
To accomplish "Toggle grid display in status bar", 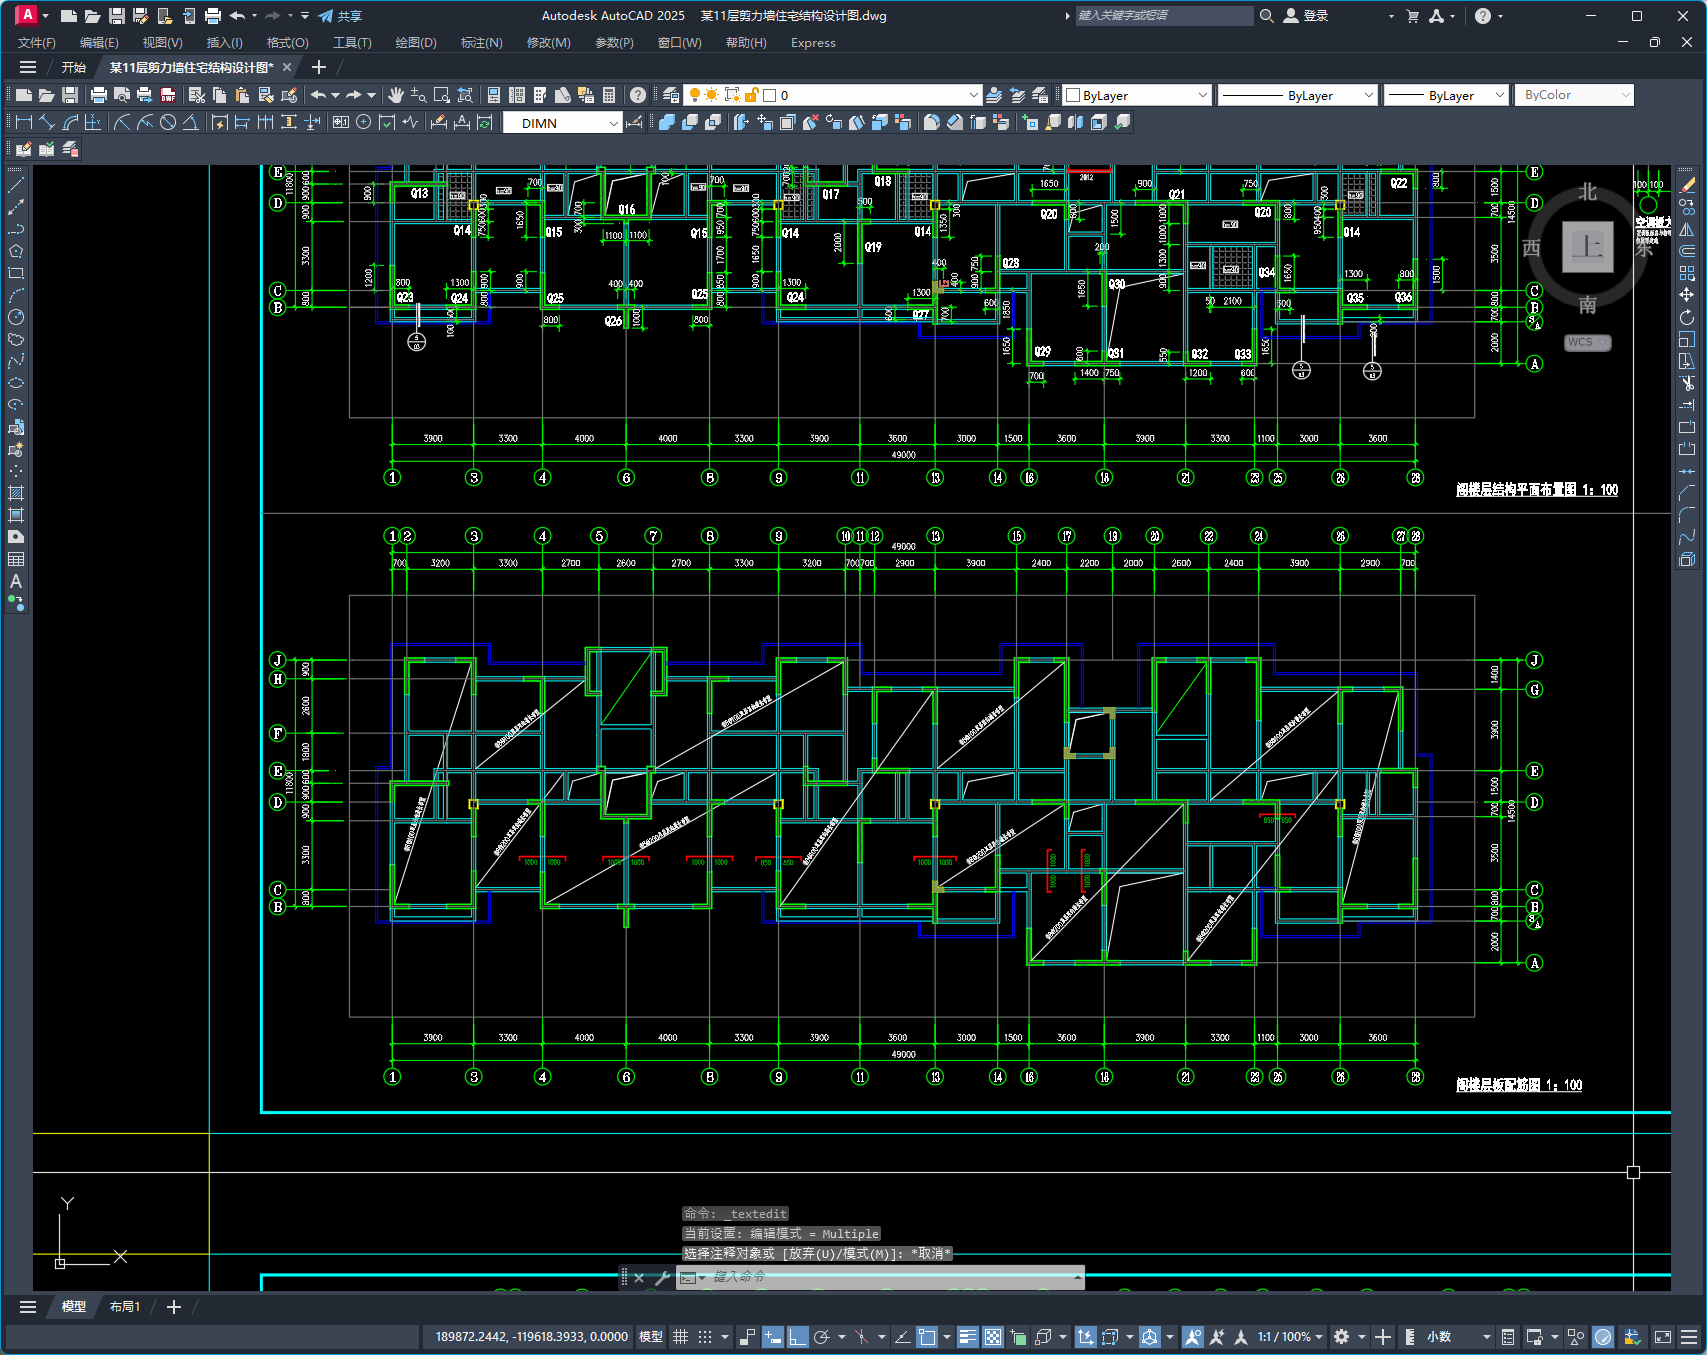I will coord(681,1337).
